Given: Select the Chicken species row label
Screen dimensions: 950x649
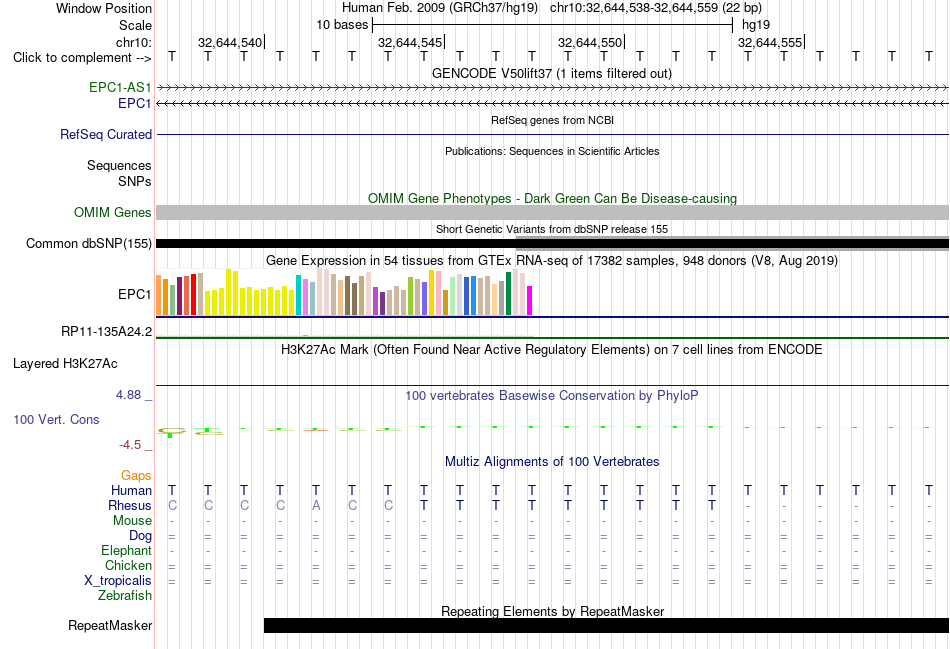Looking at the screenshot, I should point(128,565).
